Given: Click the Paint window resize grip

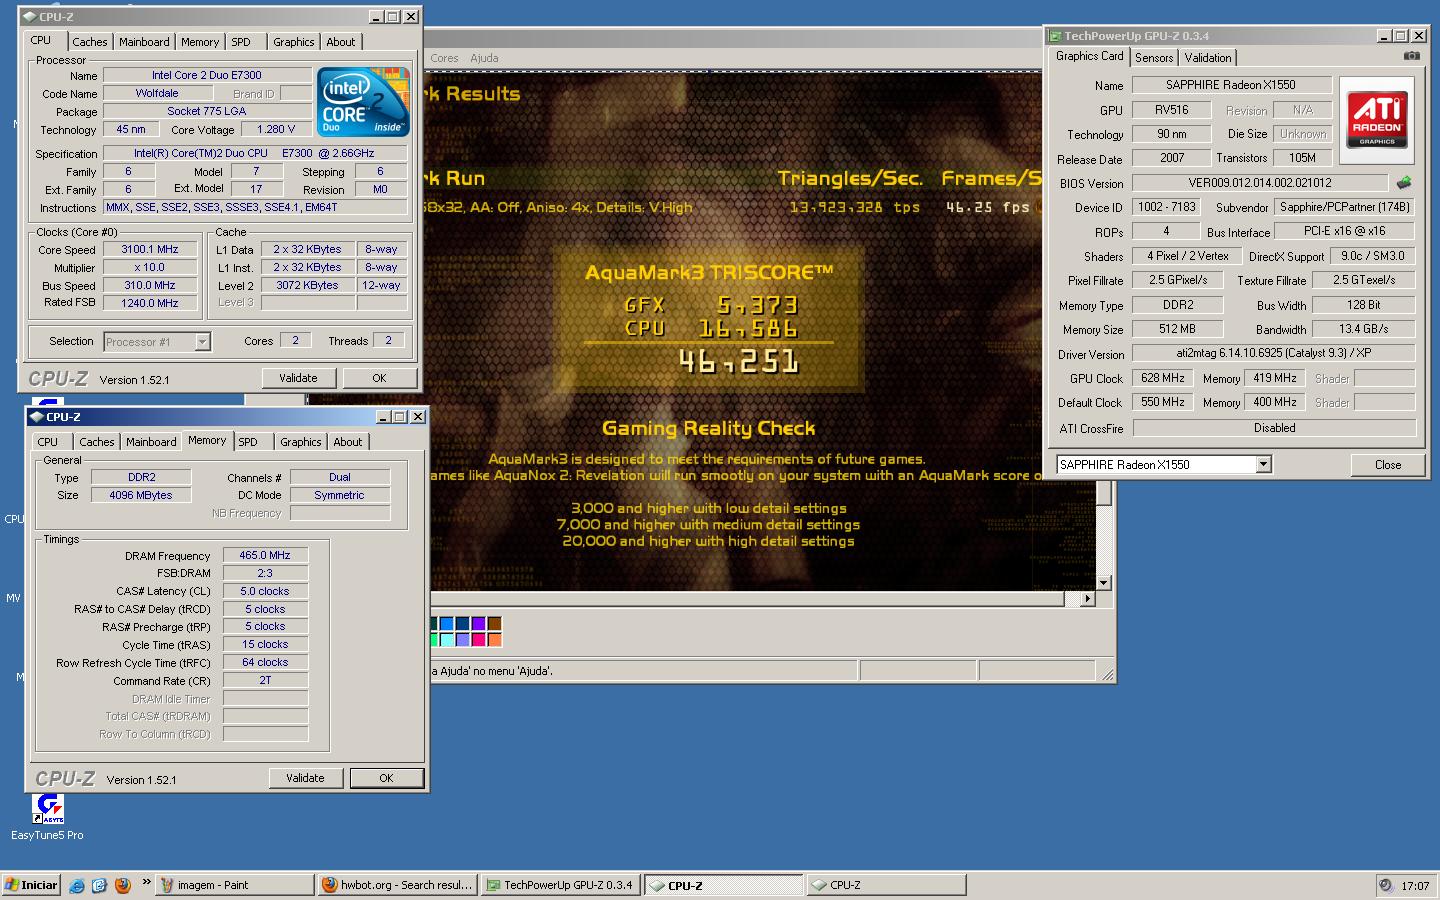Looking at the screenshot, I should (x=1107, y=675).
